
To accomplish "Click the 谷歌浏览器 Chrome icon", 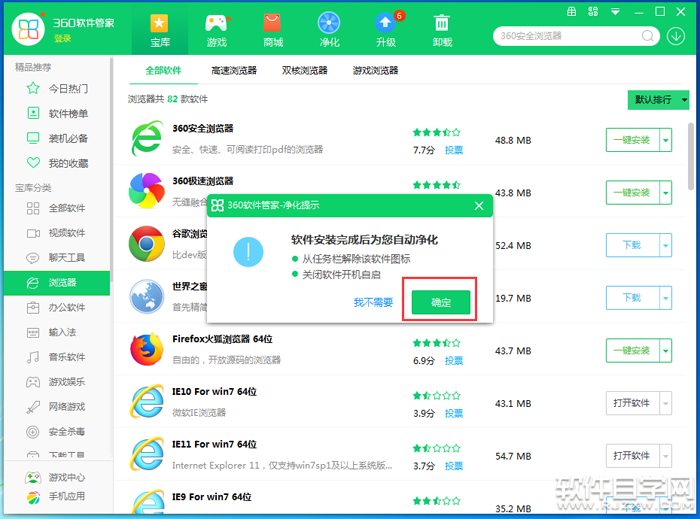I will (147, 244).
